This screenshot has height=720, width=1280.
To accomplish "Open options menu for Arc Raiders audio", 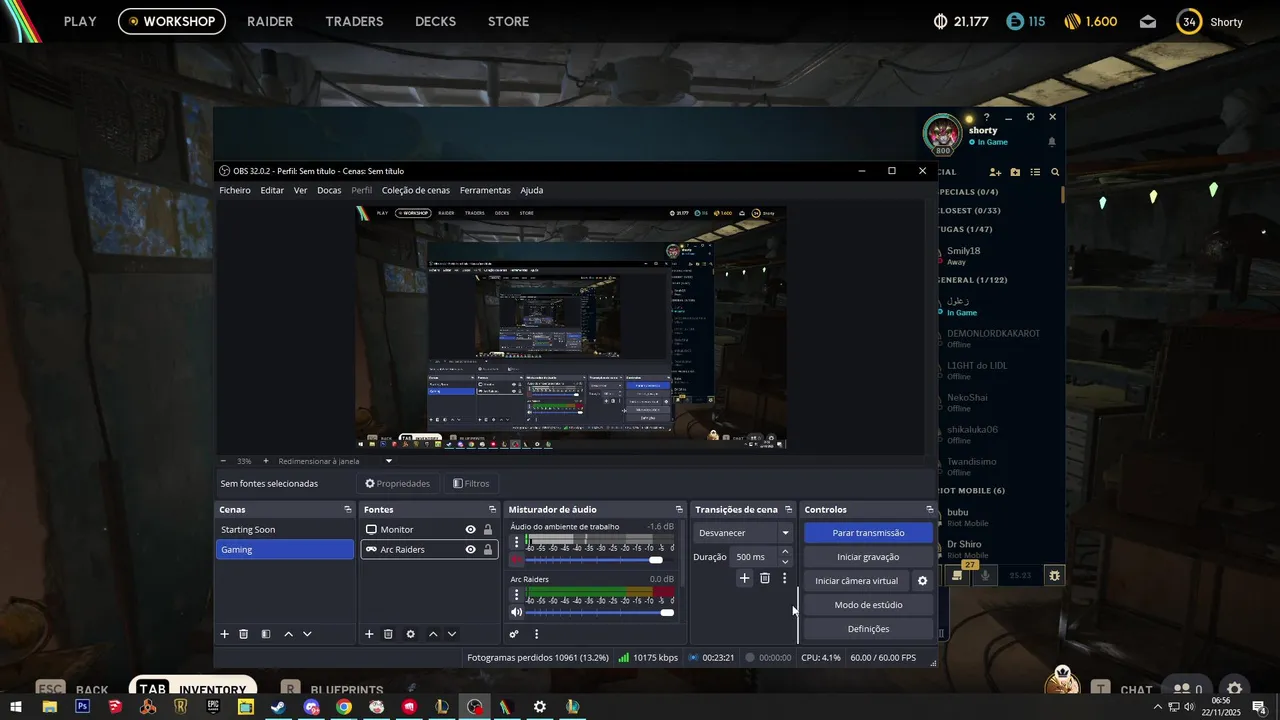I will pyautogui.click(x=517, y=595).
